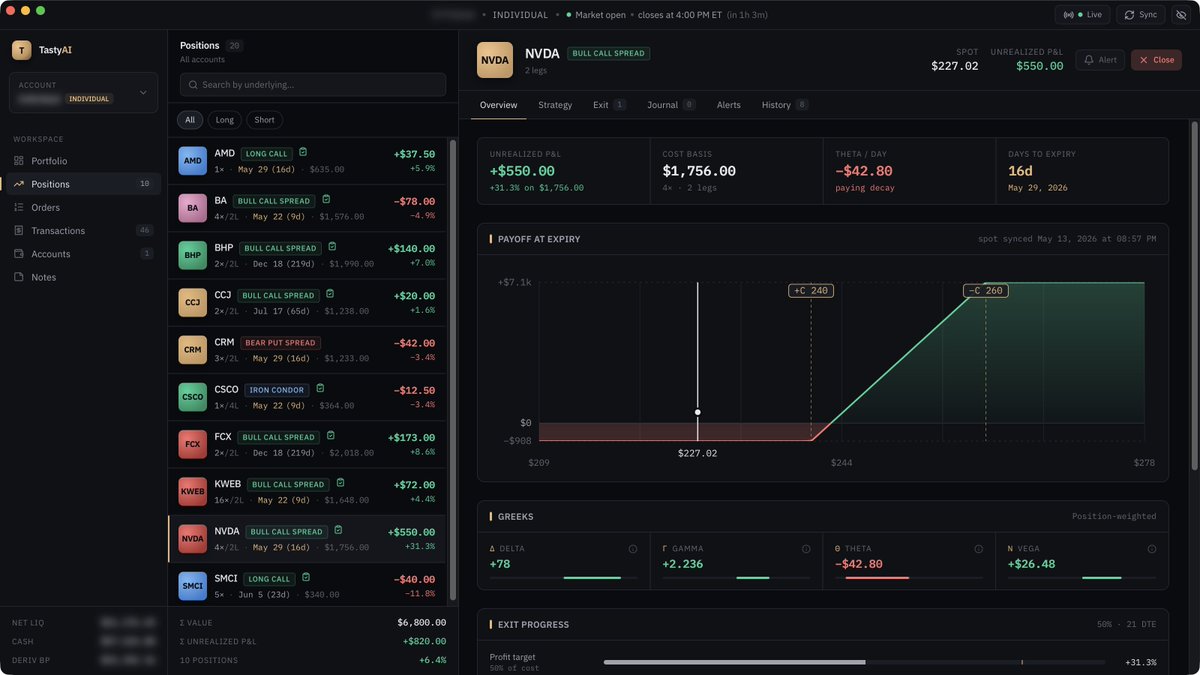Click the CSCO ticker badge
Image resolution: width=1200 pixels, height=675 pixels.
coord(193,397)
